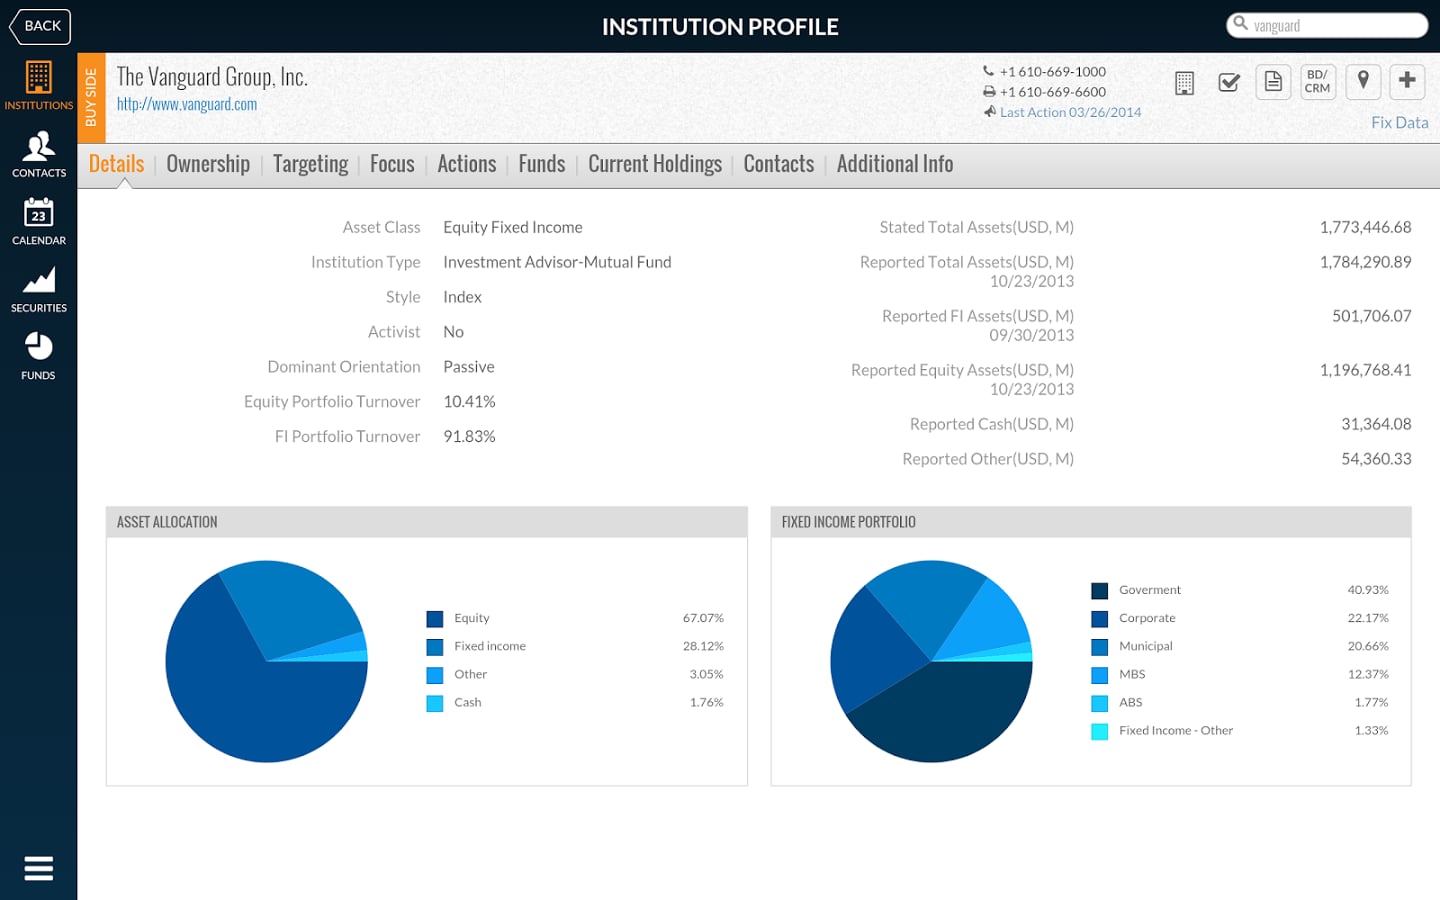
Task: Click the Reported Total Assets value 1,784,290.89
Action: click(x=1365, y=262)
